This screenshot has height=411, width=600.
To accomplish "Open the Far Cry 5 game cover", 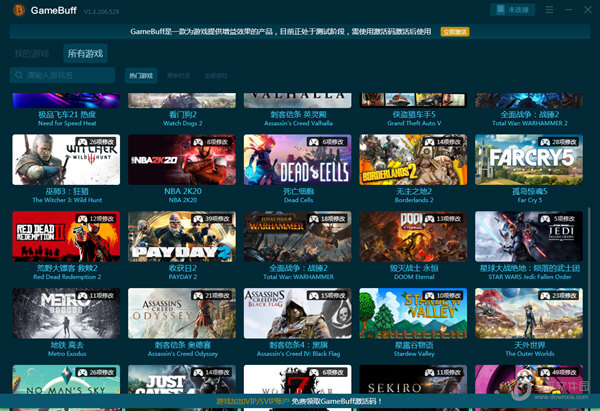I will pyautogui.click(x=529, y=160).
